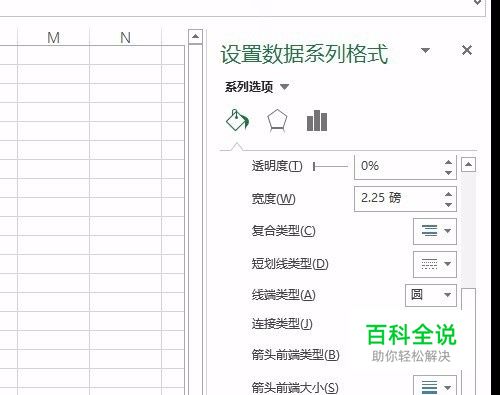The width and height of the screenshot is (500, 395).
Task: Click the 连接类型(J) label
Action: (282, 324)
